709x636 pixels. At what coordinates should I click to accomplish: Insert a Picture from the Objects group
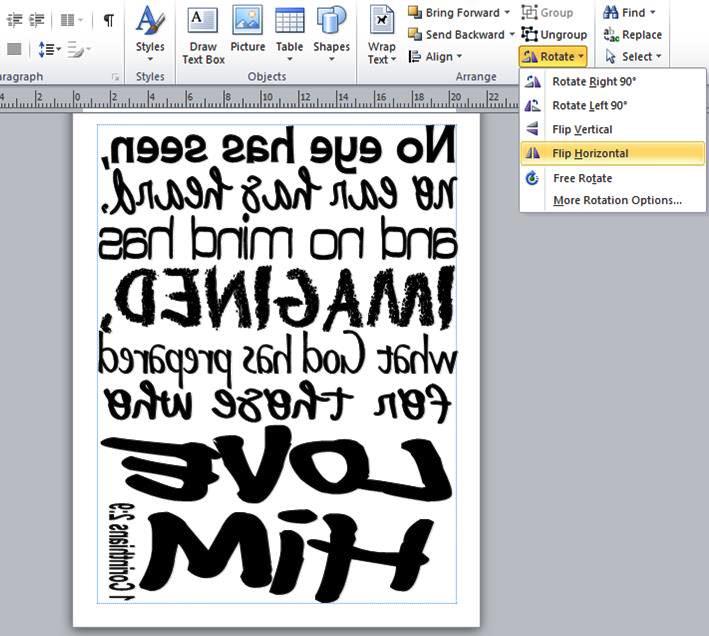coord(247,32)
